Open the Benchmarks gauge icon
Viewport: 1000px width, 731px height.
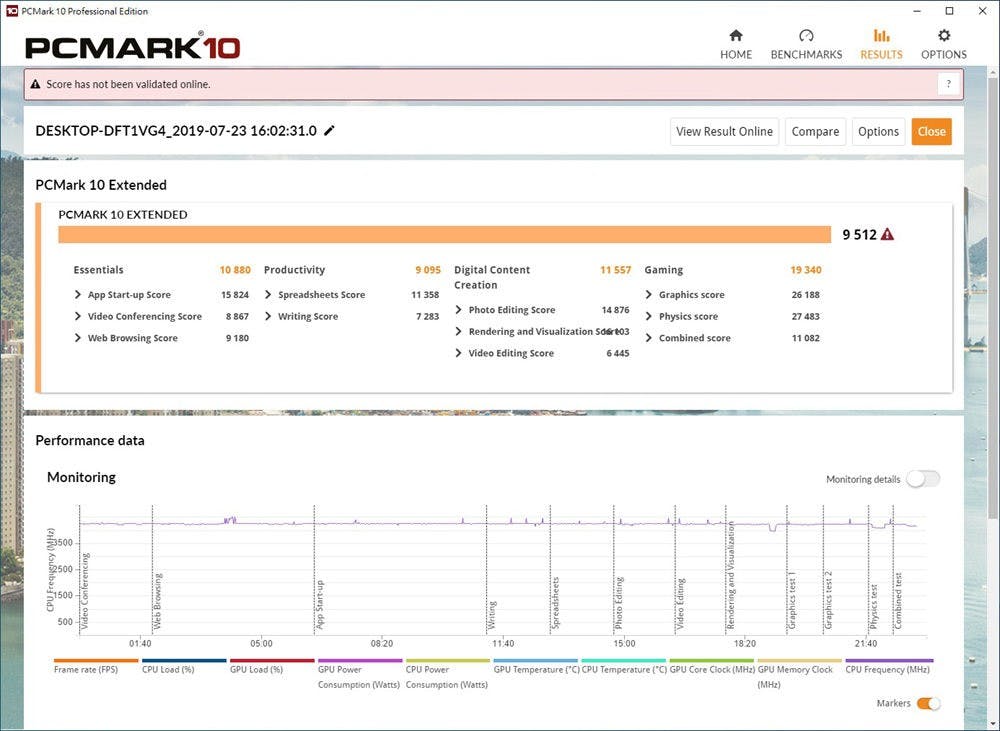[806, 36]
